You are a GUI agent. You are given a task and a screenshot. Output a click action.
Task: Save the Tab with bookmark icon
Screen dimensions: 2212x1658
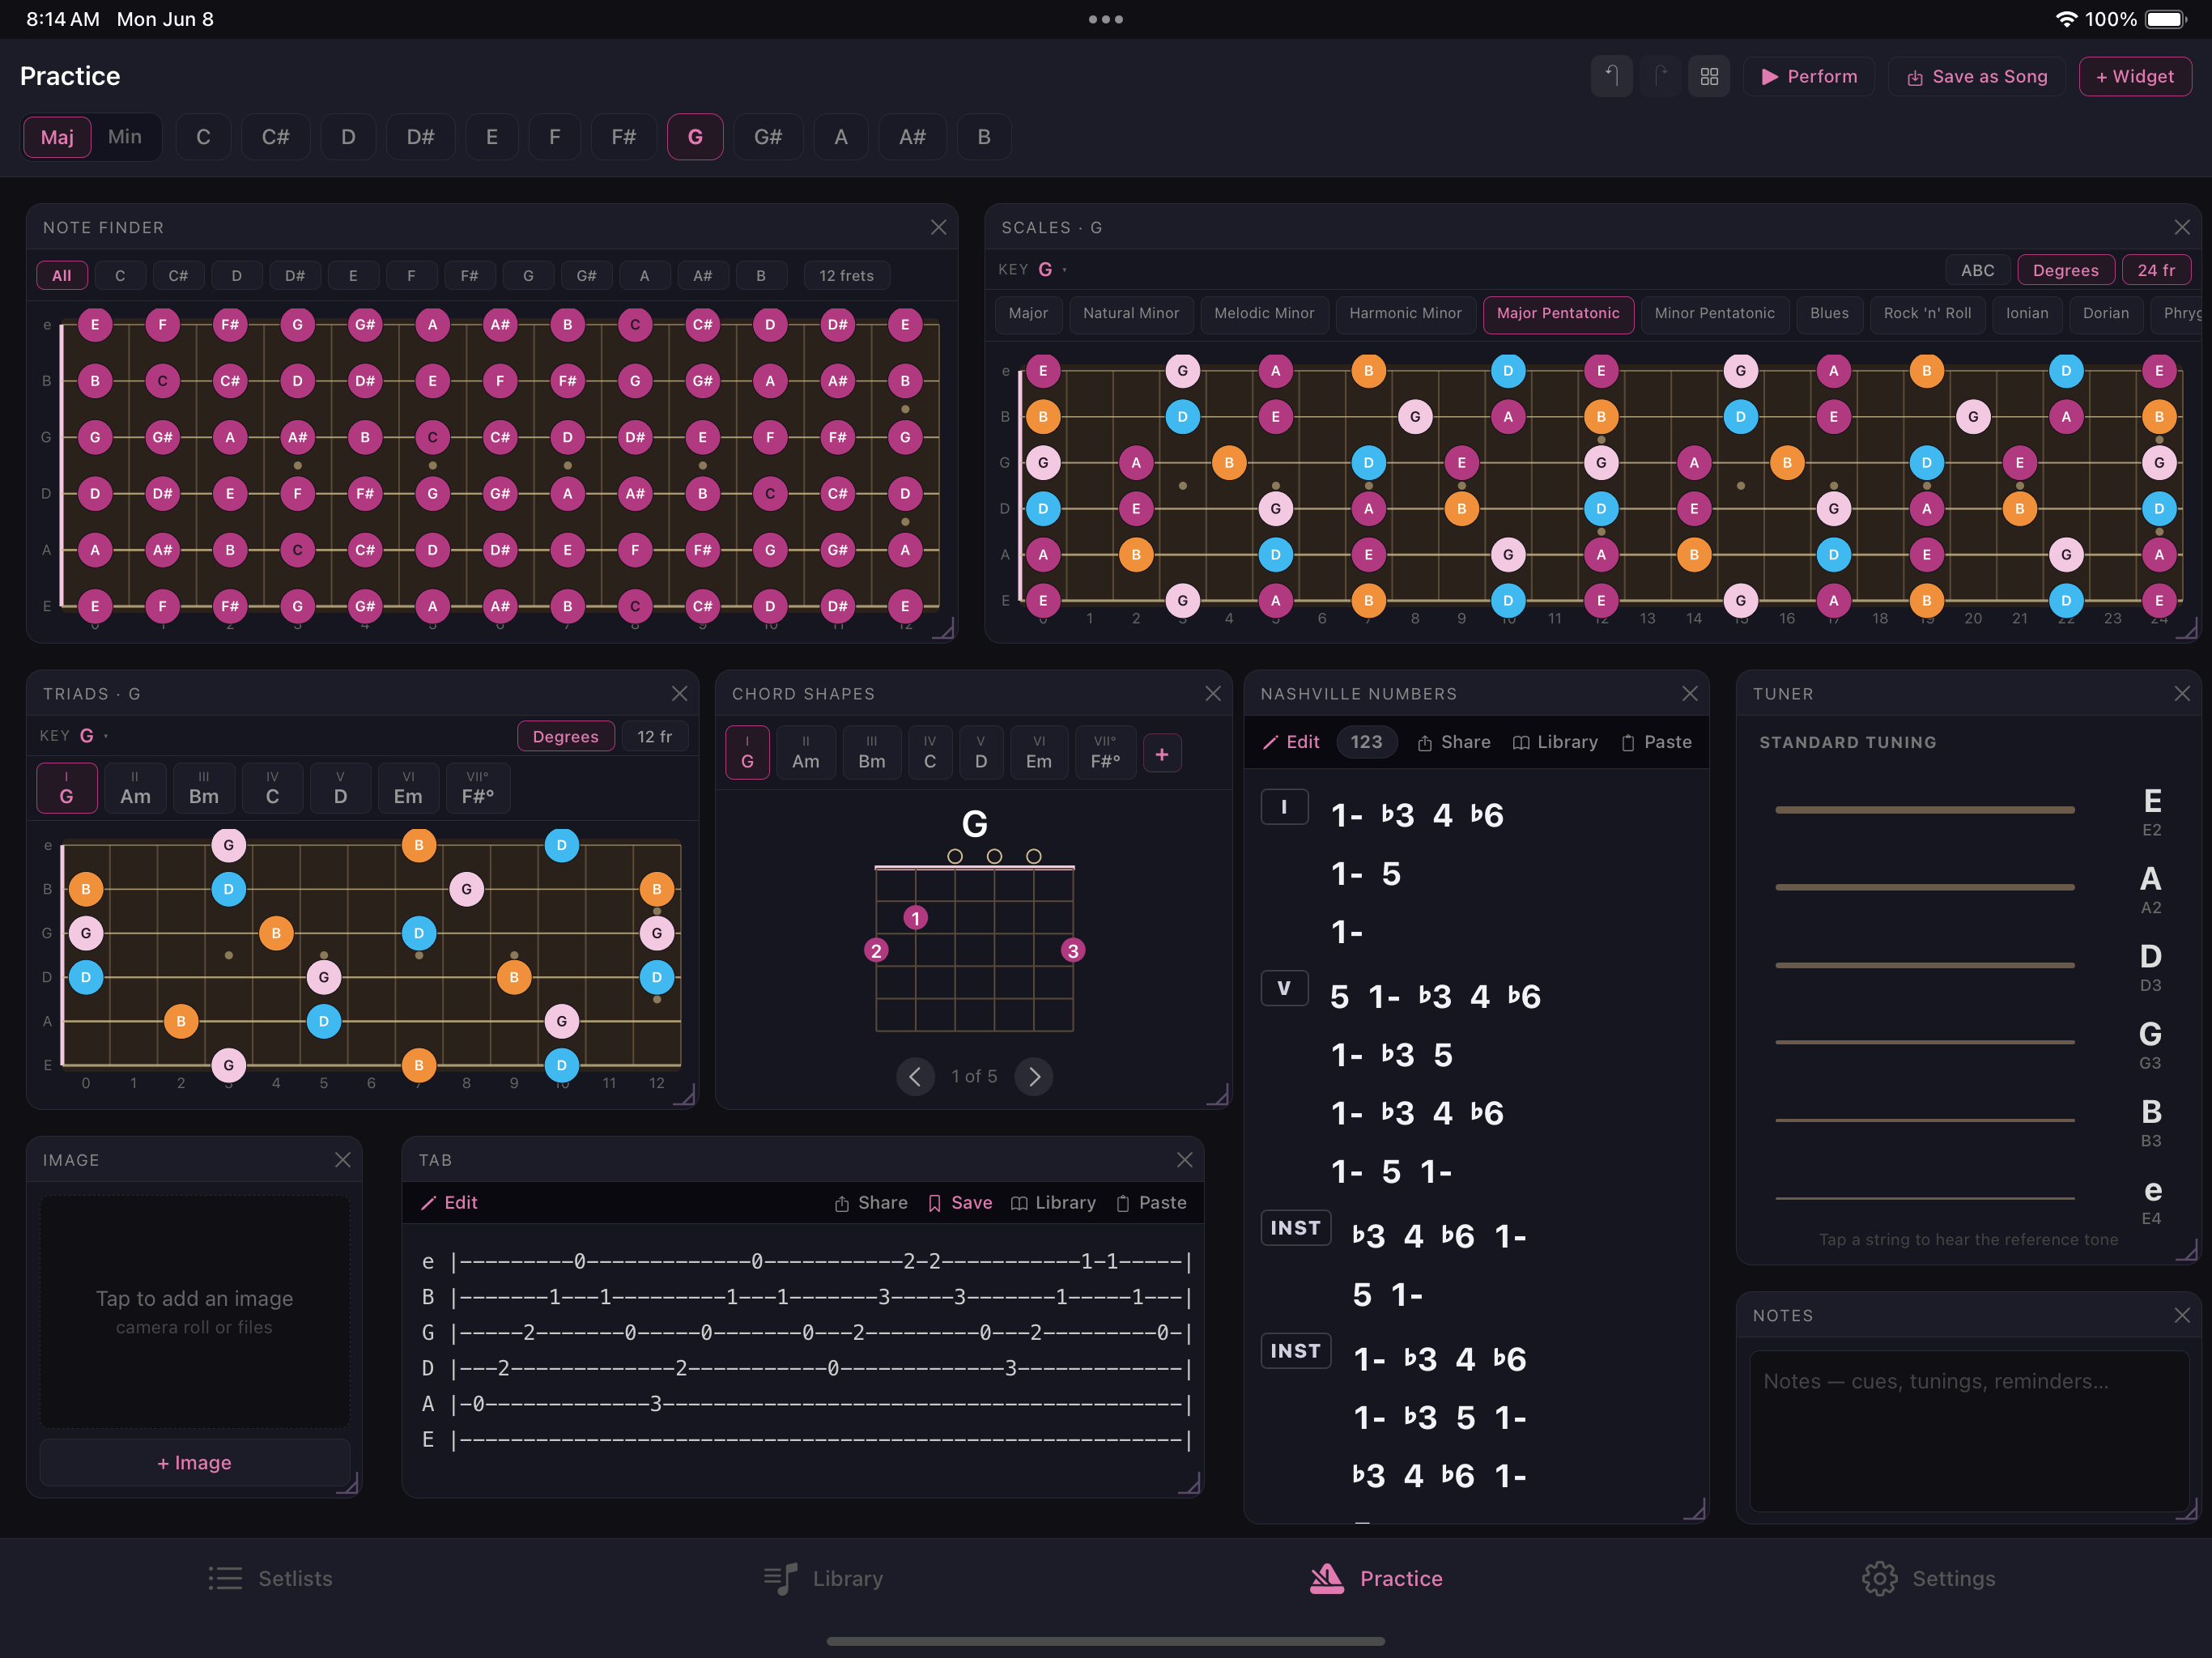[x=960, y=1202]
